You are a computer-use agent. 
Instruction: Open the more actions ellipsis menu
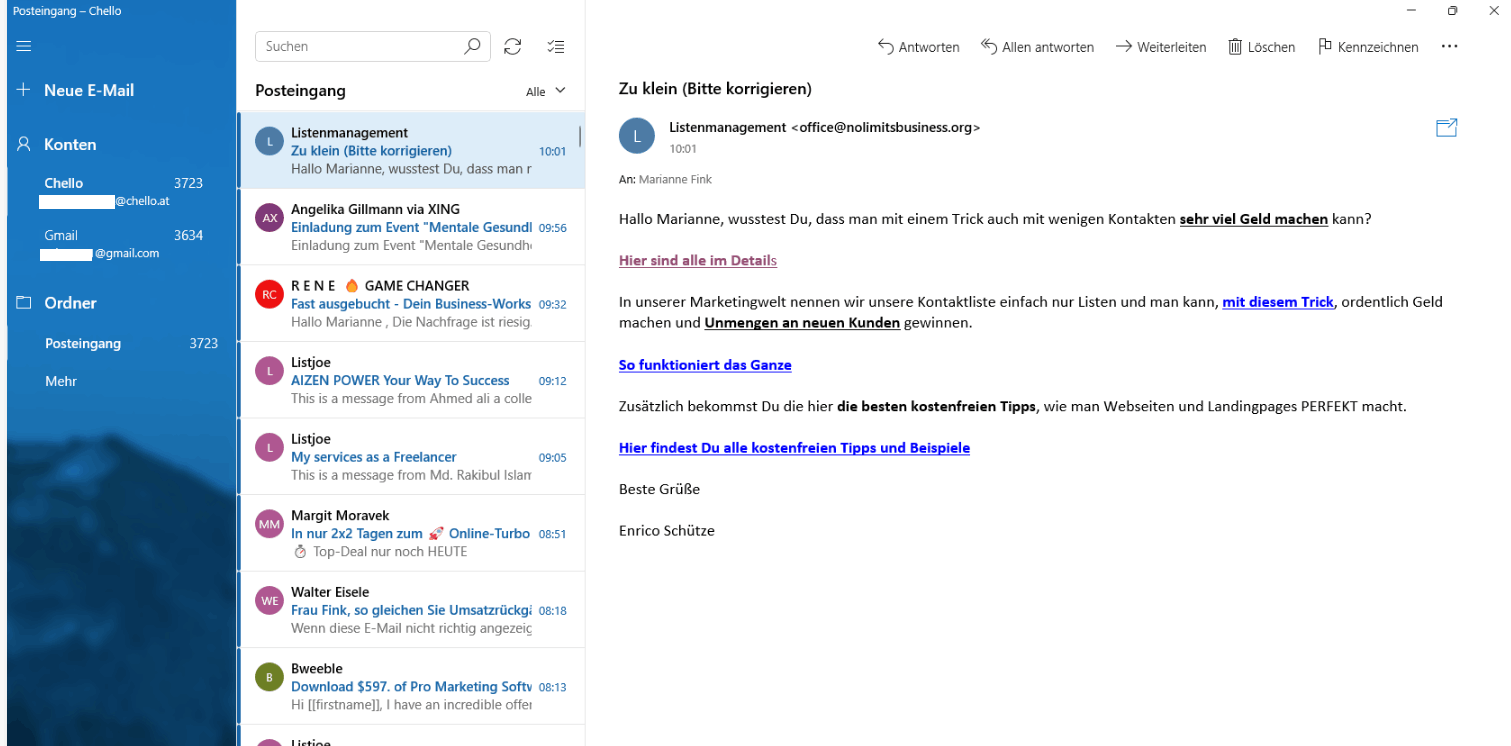[1450, 46]
